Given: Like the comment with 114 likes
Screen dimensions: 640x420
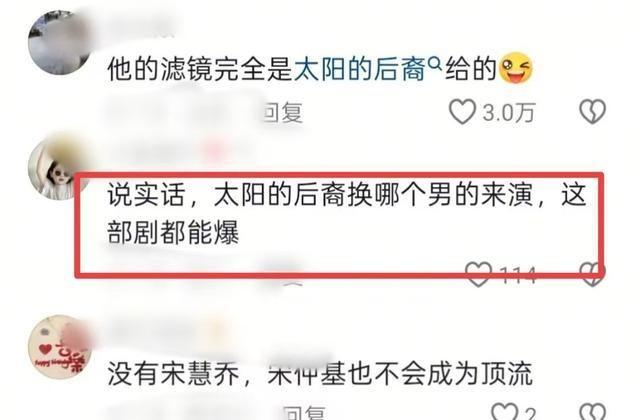Looking at the screenshot, I should [x=479, y=274].
